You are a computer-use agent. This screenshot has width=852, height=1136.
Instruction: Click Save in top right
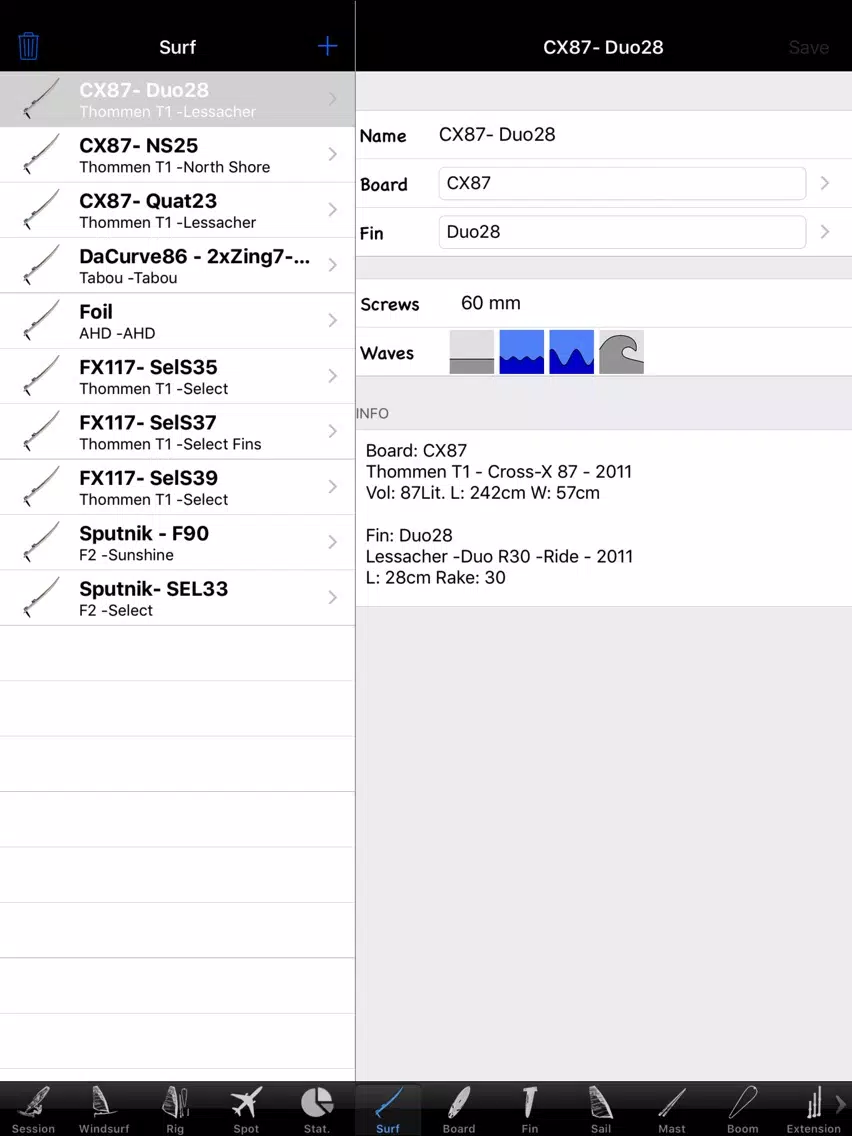809,47
